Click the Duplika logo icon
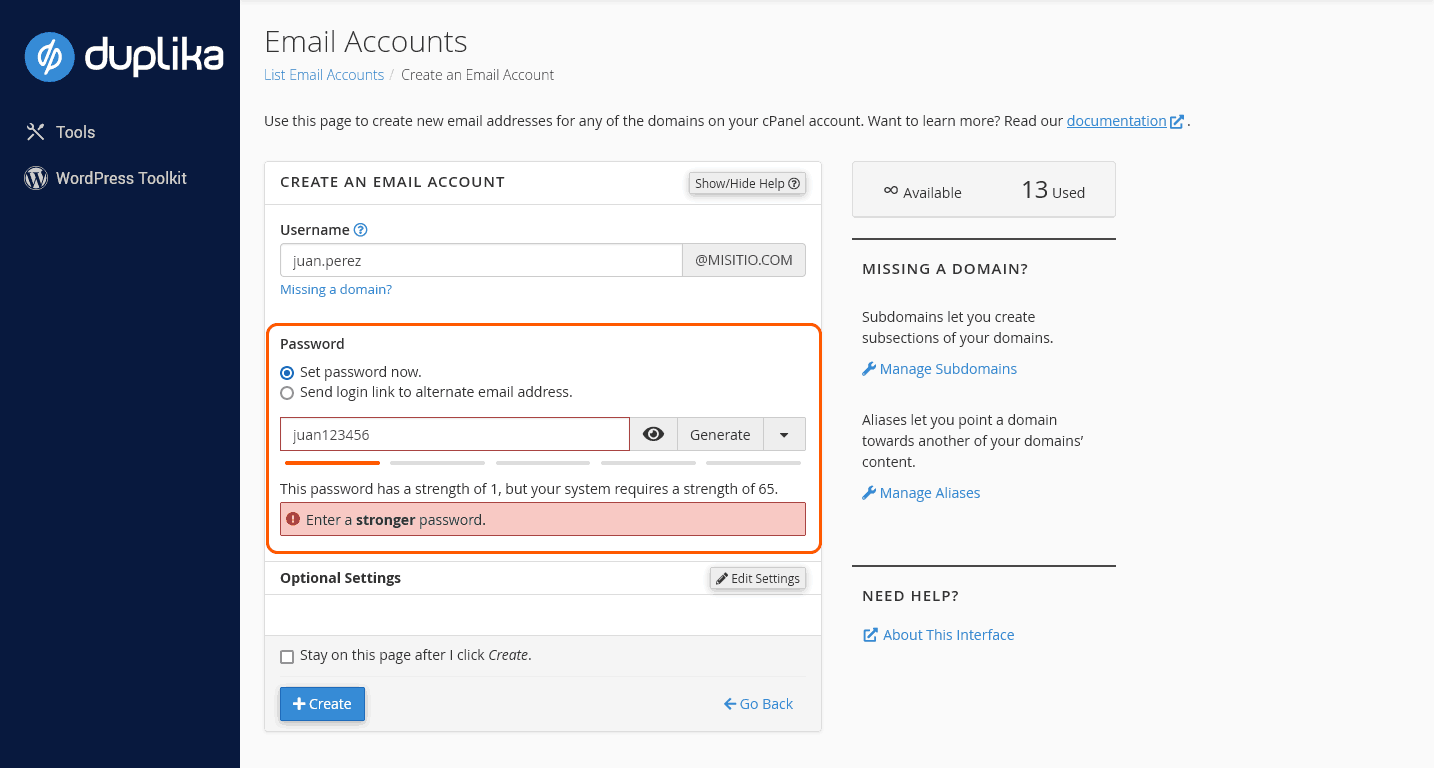 (50, 56)
